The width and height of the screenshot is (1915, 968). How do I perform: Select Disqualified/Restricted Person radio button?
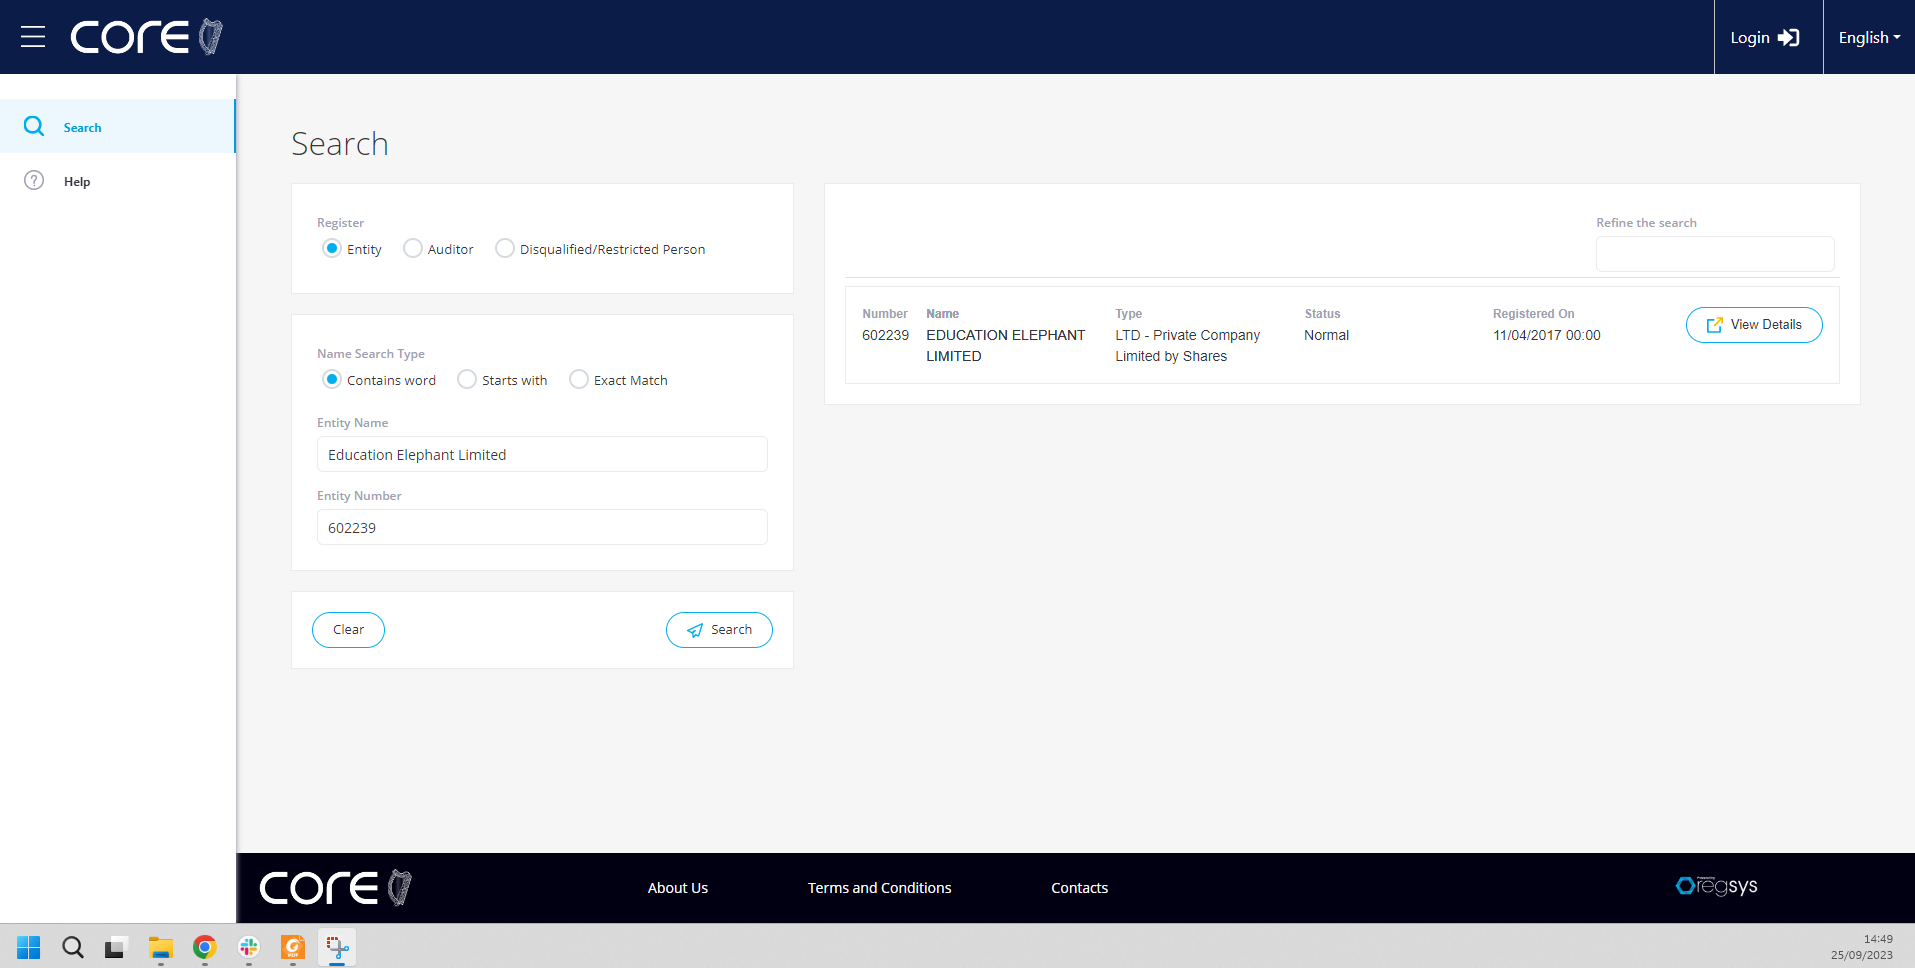point(505,248)
